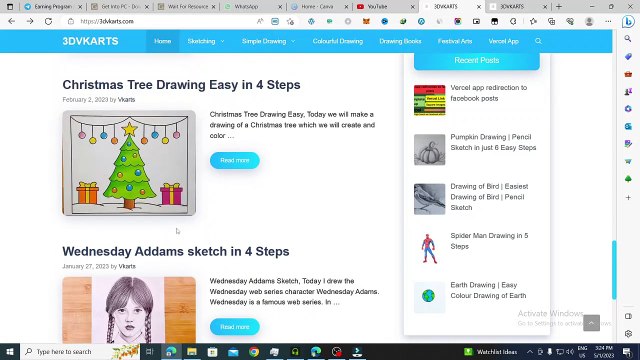This screenshot has height=360, width=640.
Task: Click the Christmas tree drawing thumbnail
Action: point(129,163)
